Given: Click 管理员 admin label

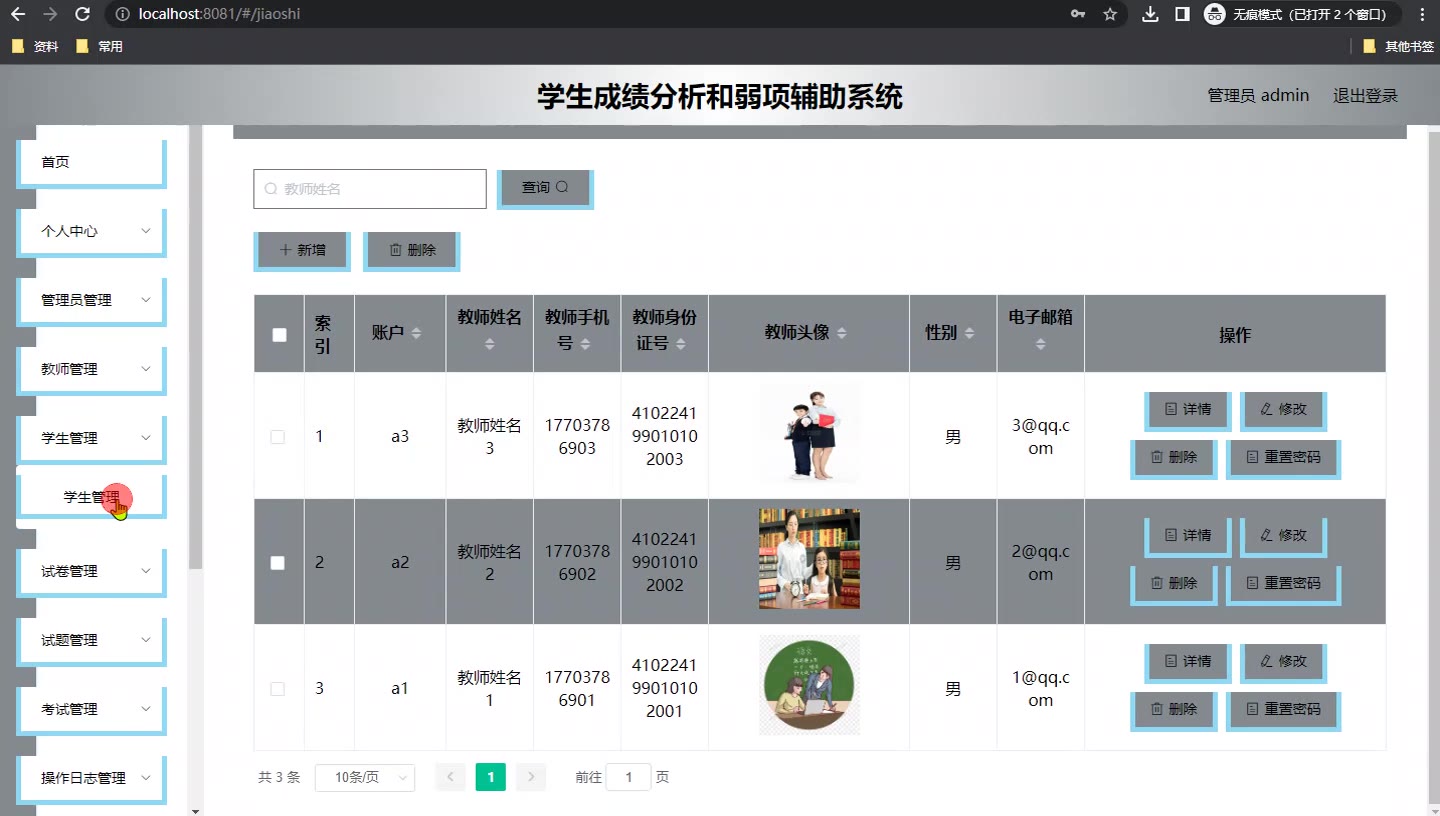Looking at the screenshot, I should pyautogui.click(x=1258, y=96).
